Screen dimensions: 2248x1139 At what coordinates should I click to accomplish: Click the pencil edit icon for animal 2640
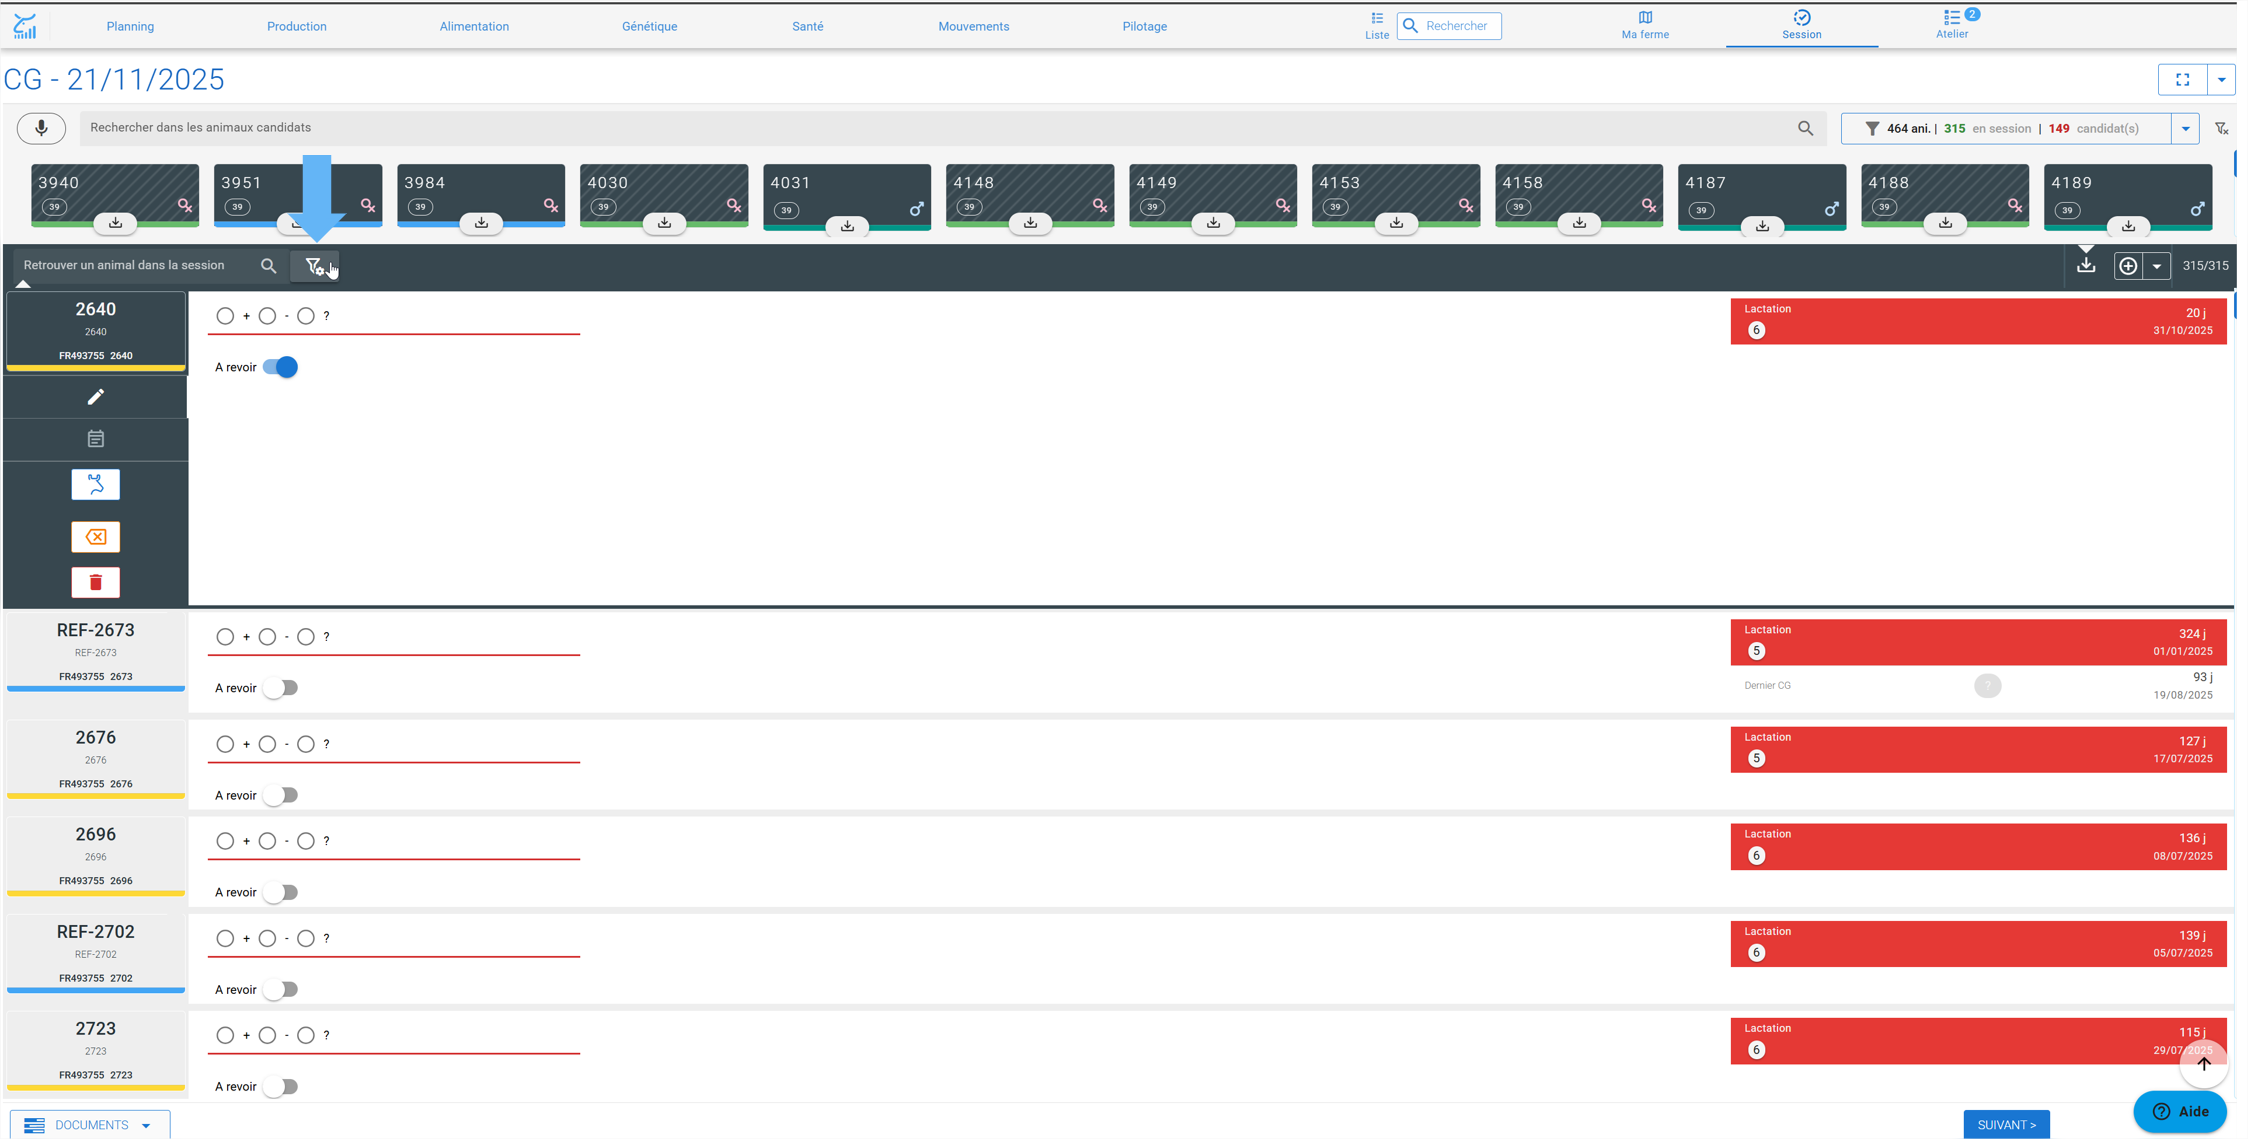(x=96, y=397)
